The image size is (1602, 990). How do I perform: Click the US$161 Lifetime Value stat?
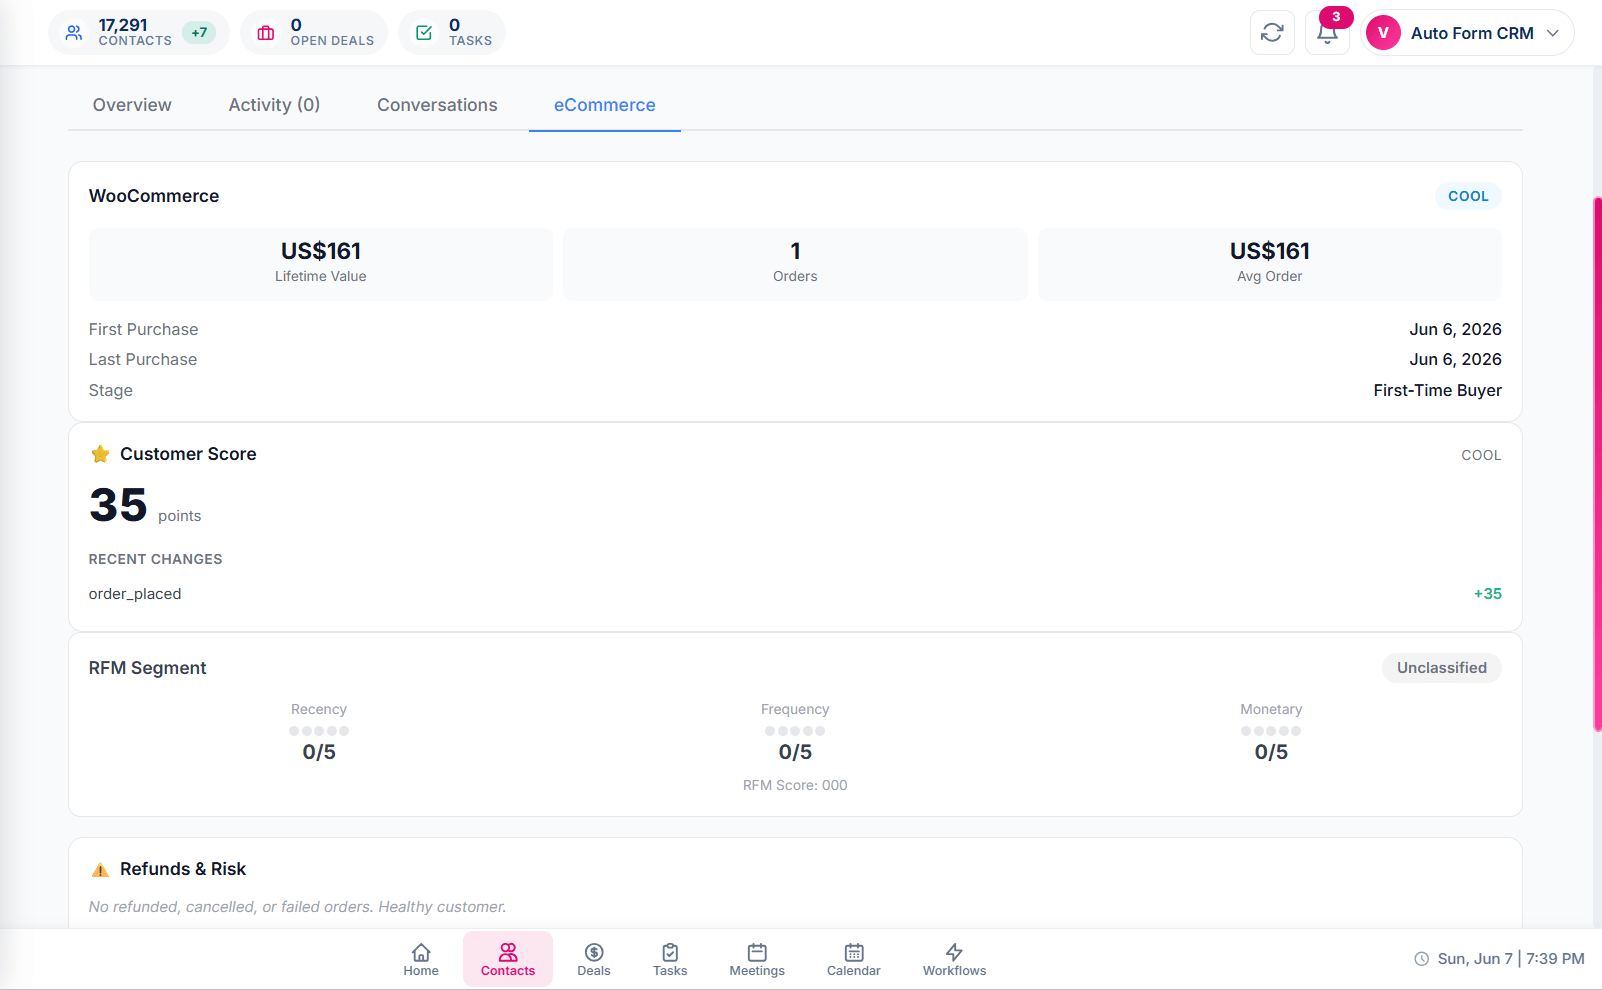(321, 264)
